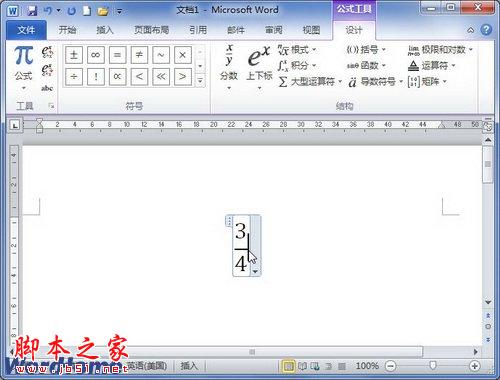Switch to print layout view

pyautogui.click(x=288, y=367)
